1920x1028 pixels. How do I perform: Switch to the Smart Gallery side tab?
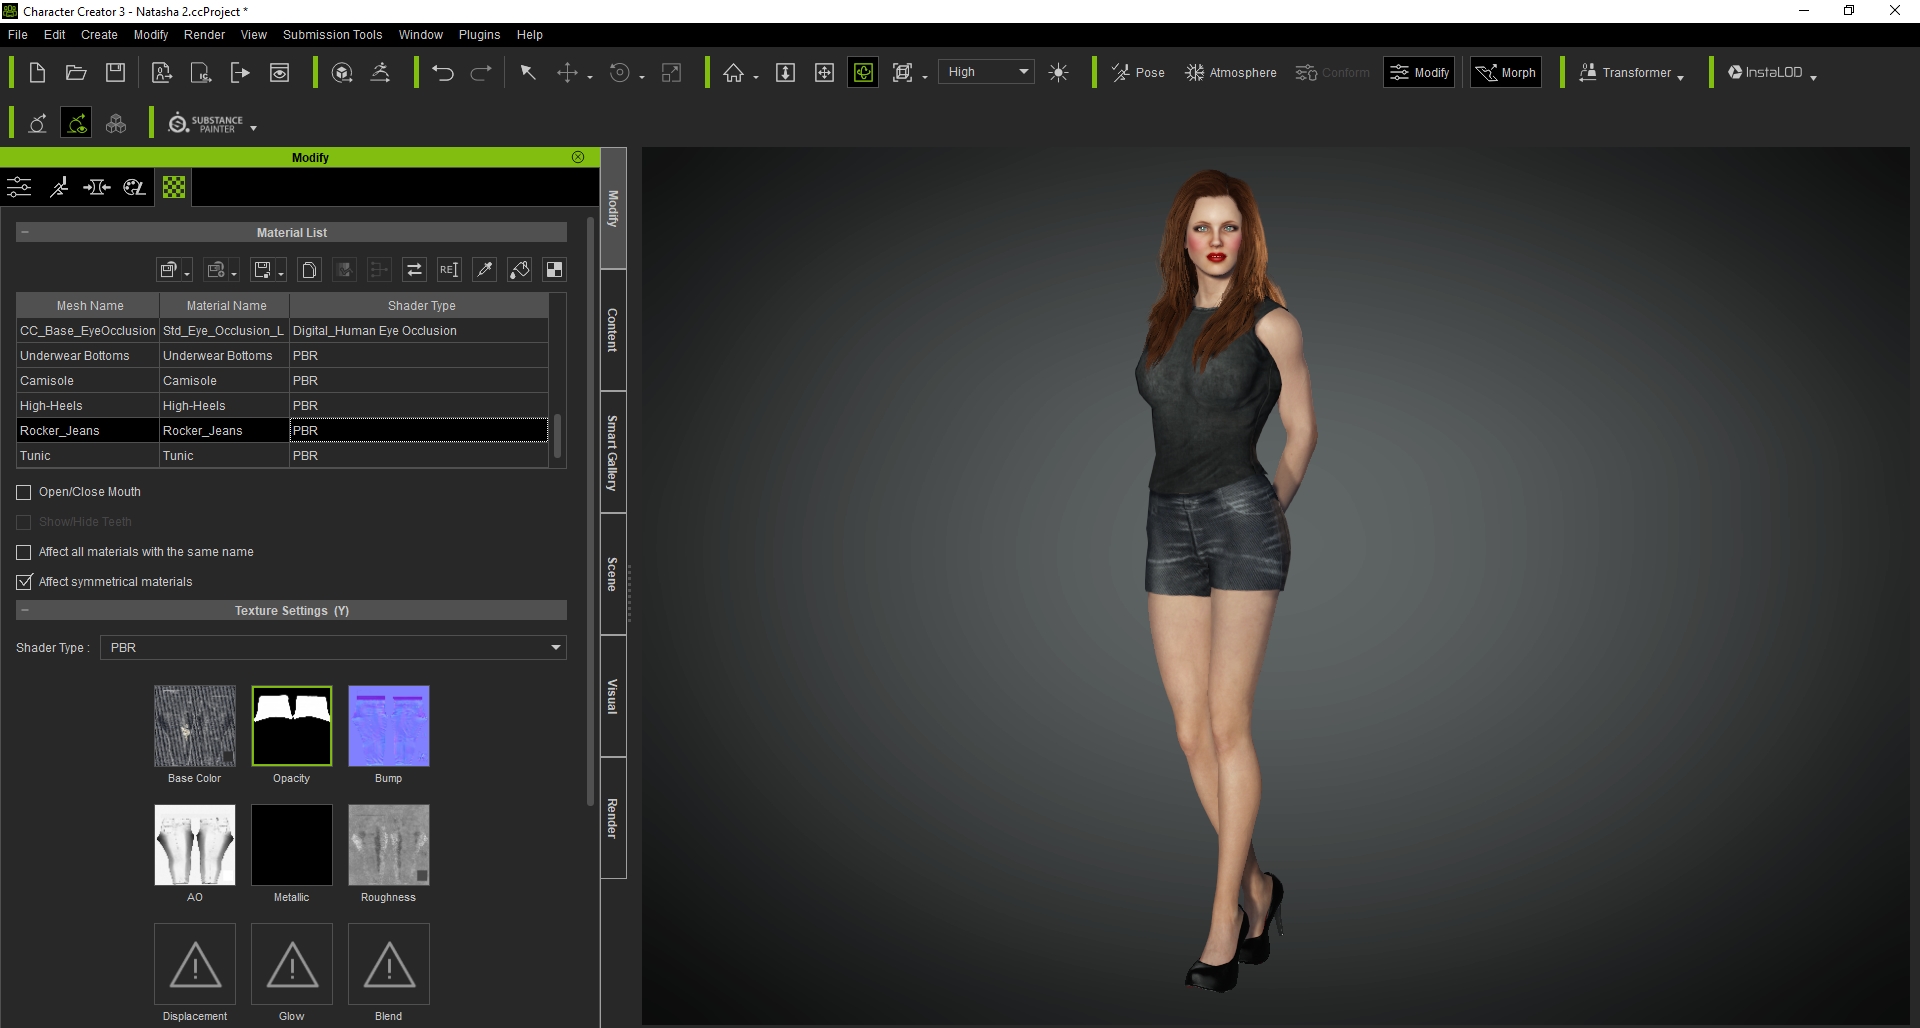tap(613, 452)
